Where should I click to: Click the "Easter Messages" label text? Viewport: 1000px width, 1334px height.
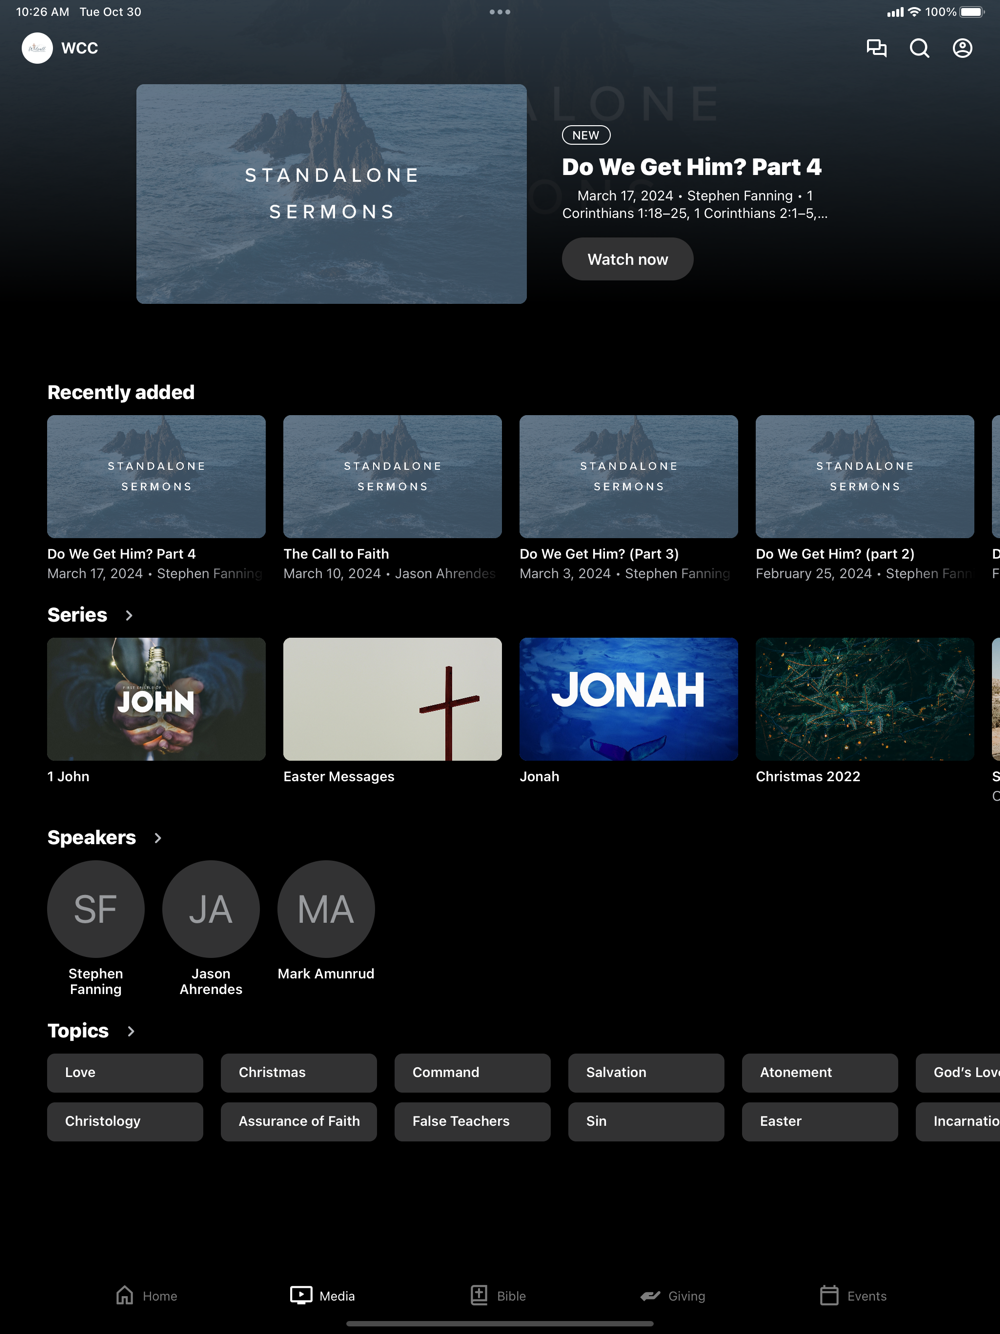point(339,777)
